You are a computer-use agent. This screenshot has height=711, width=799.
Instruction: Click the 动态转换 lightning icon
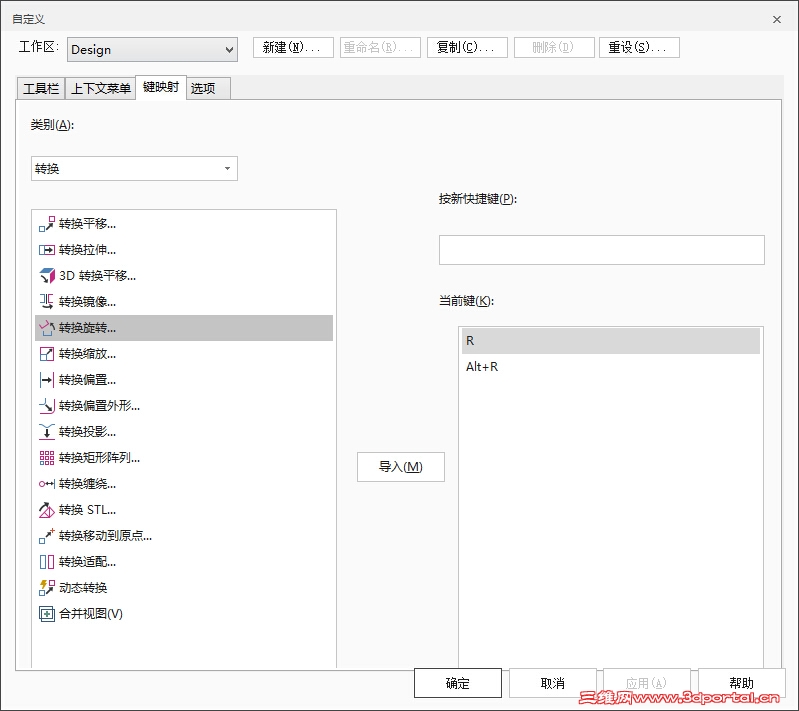[x=46, y=588]
